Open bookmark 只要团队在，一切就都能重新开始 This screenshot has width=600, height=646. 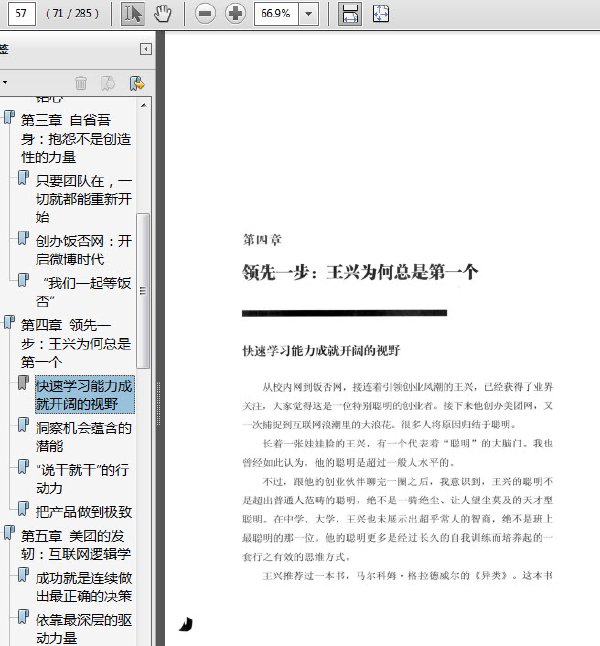84,199
